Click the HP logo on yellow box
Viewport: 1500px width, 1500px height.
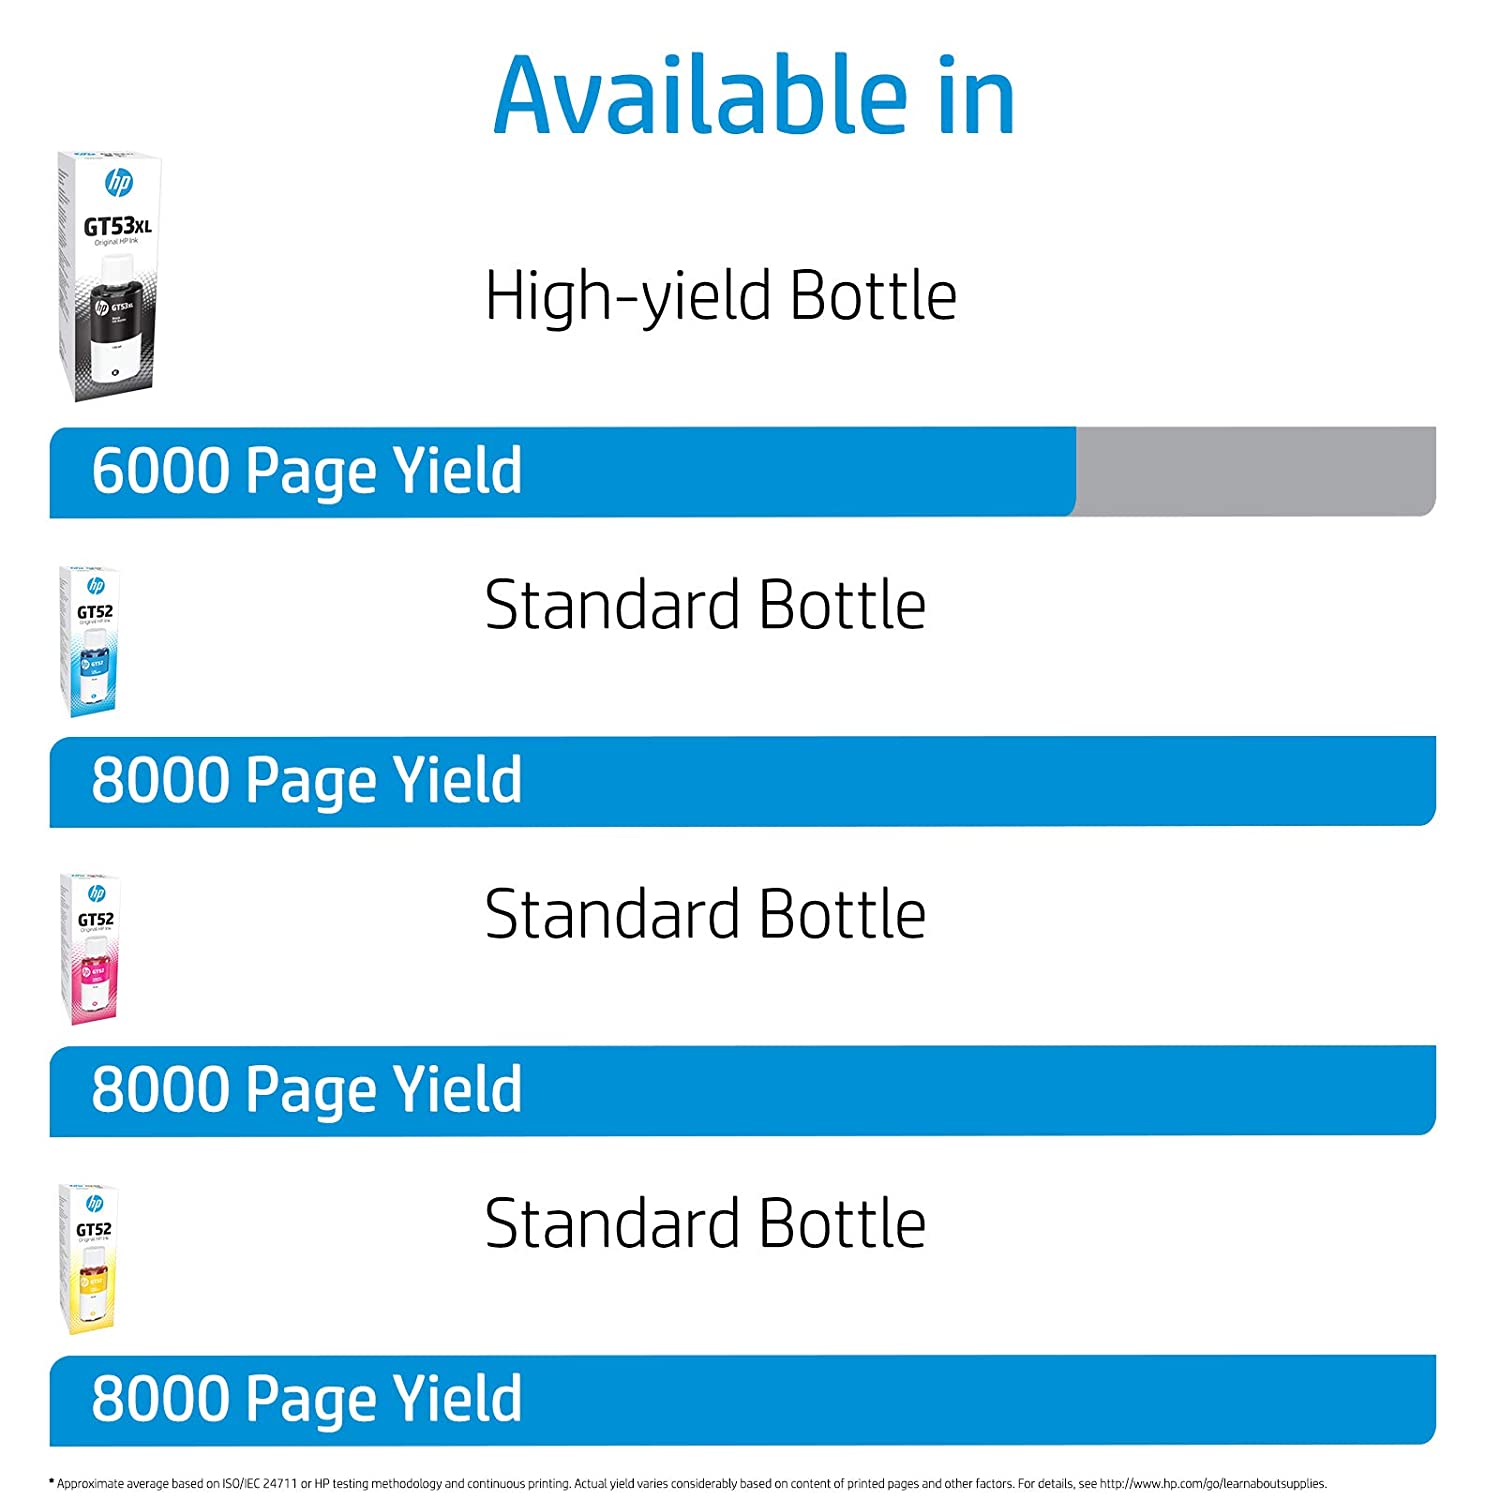94,1203
